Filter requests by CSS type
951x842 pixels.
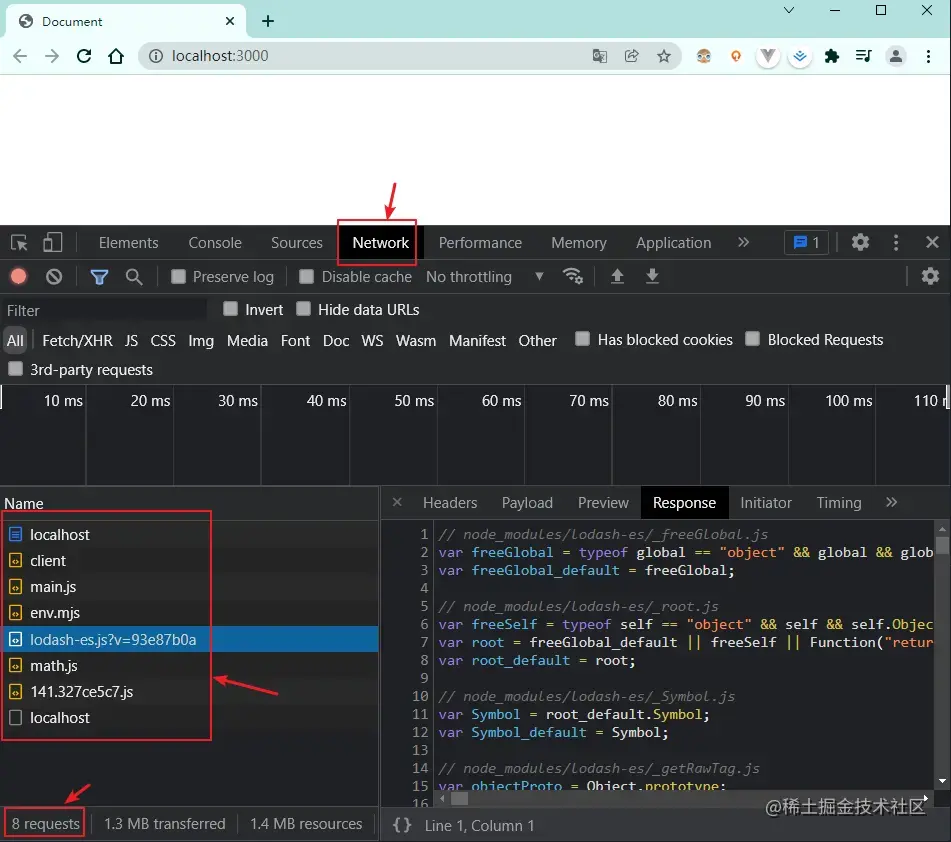(163, 341)
